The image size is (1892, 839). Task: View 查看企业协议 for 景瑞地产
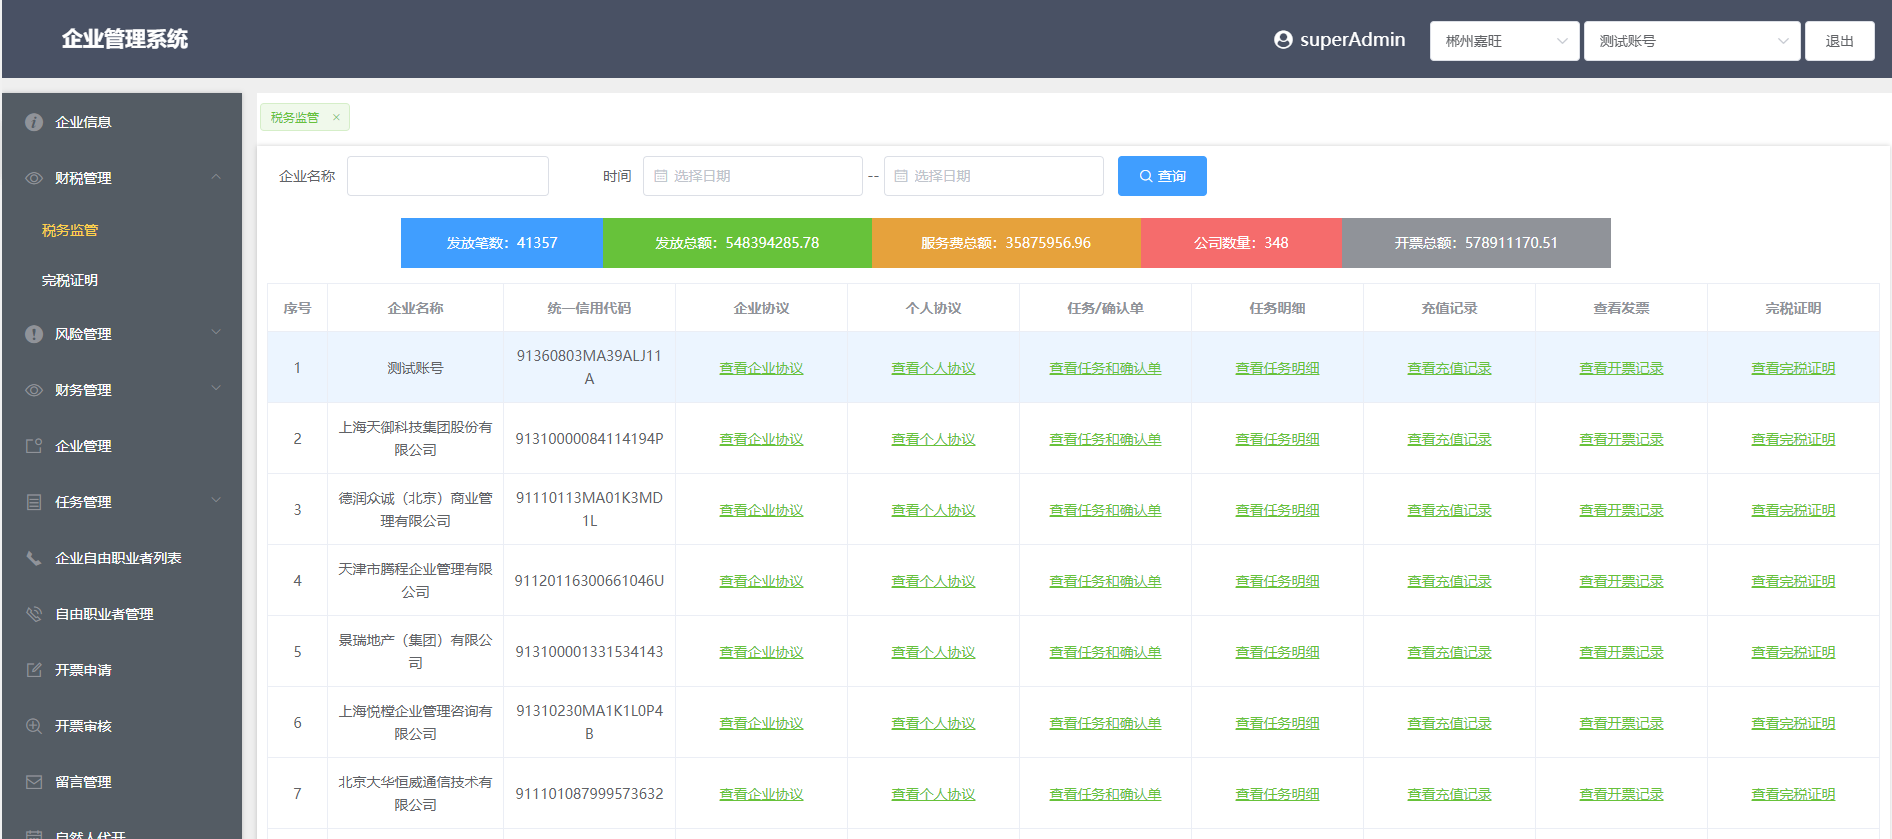pos(761,652)
